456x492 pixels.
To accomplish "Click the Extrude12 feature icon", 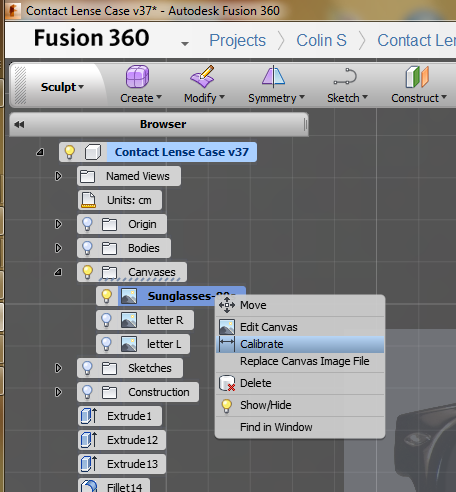I will click(89, 440).
